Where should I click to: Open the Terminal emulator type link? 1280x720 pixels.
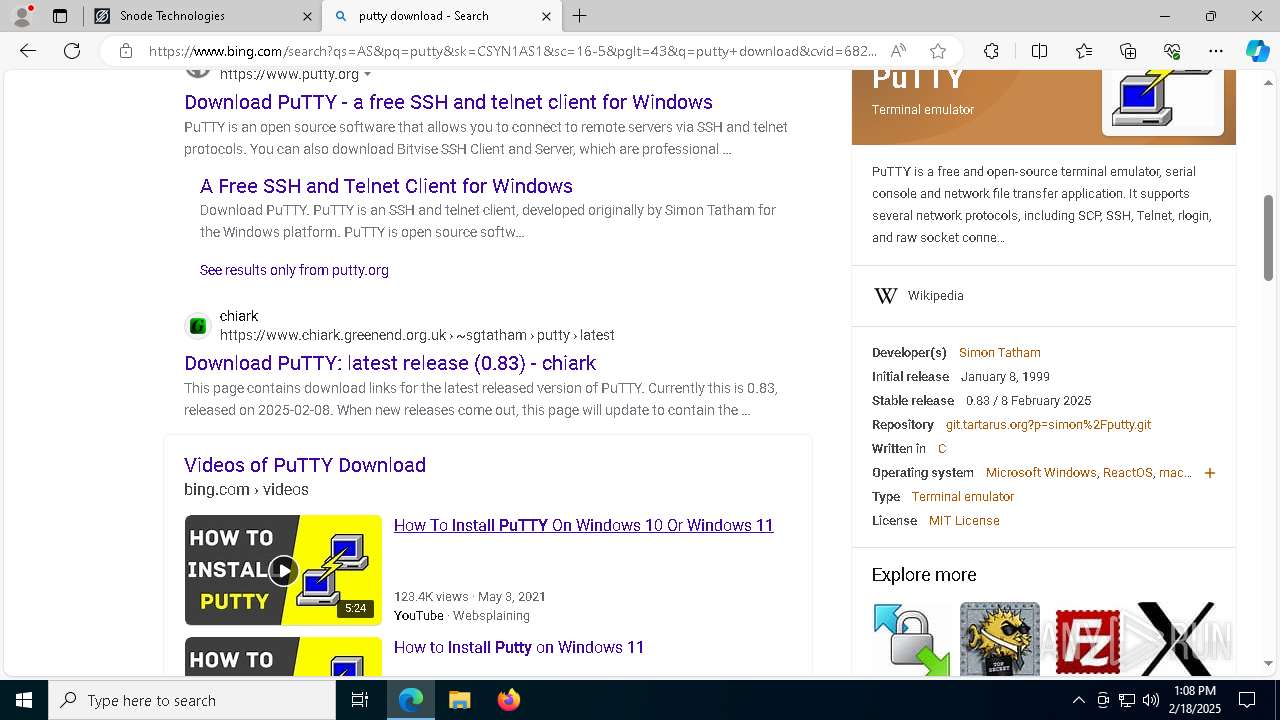(963, 497)
